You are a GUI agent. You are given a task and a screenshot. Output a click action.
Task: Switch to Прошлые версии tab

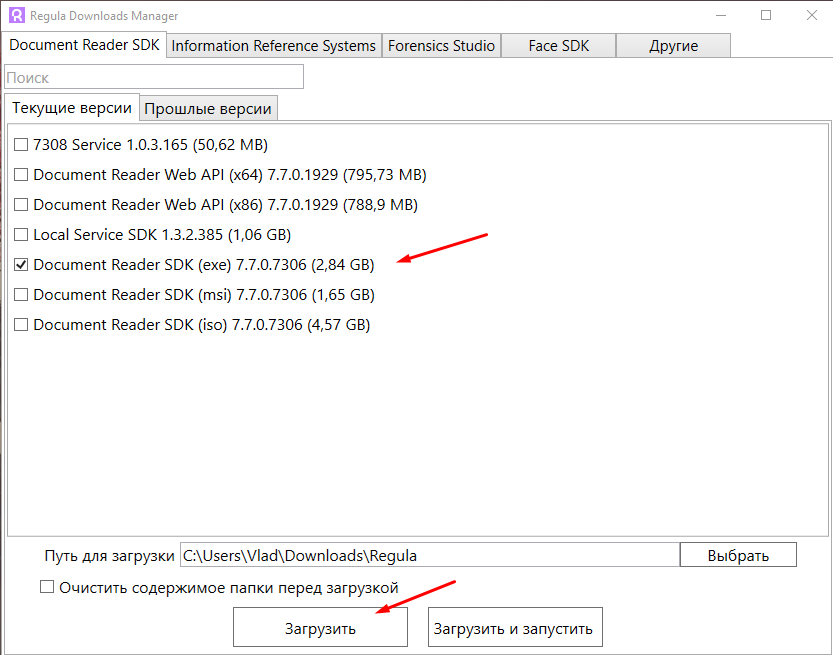(x=208, y=109)
